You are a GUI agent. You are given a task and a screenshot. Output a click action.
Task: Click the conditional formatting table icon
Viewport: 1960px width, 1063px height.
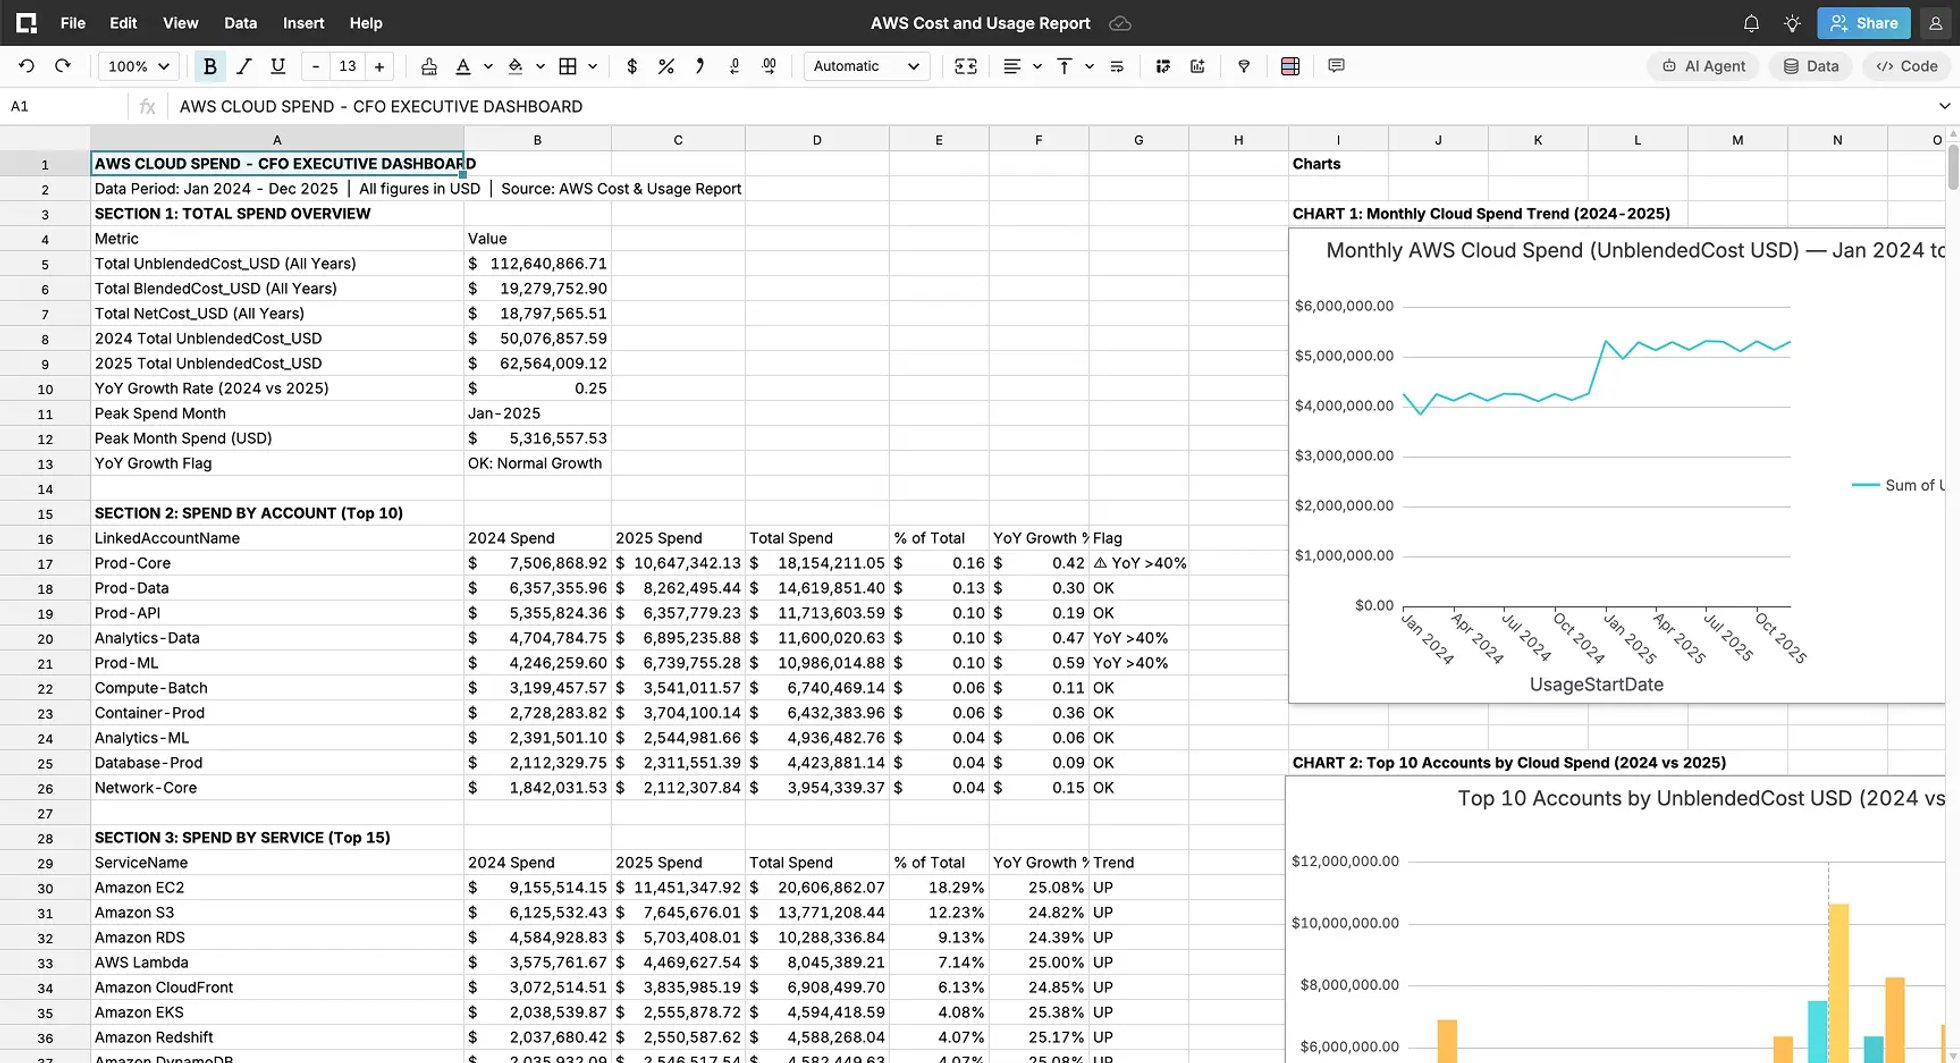(x=1290, y=66)
